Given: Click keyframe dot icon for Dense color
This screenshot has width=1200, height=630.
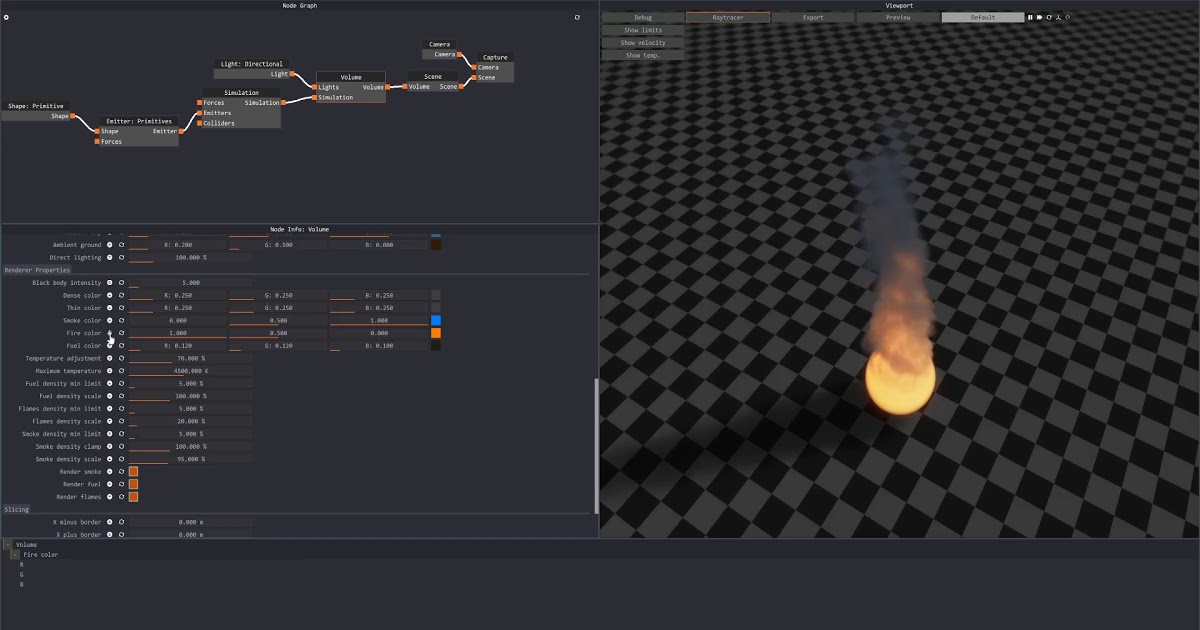Looking at the screenshot, I should pyautogui.click(x=110, y=295).
